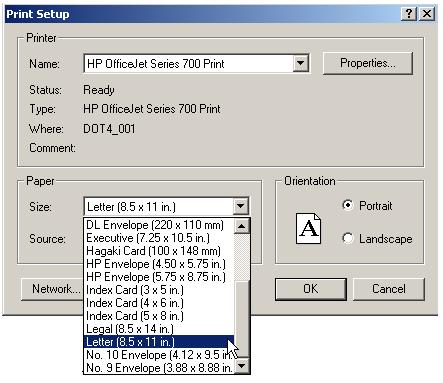Select the Portrait orientation radio button
Viewport: 443px width, 383px height.
(348, 205)
